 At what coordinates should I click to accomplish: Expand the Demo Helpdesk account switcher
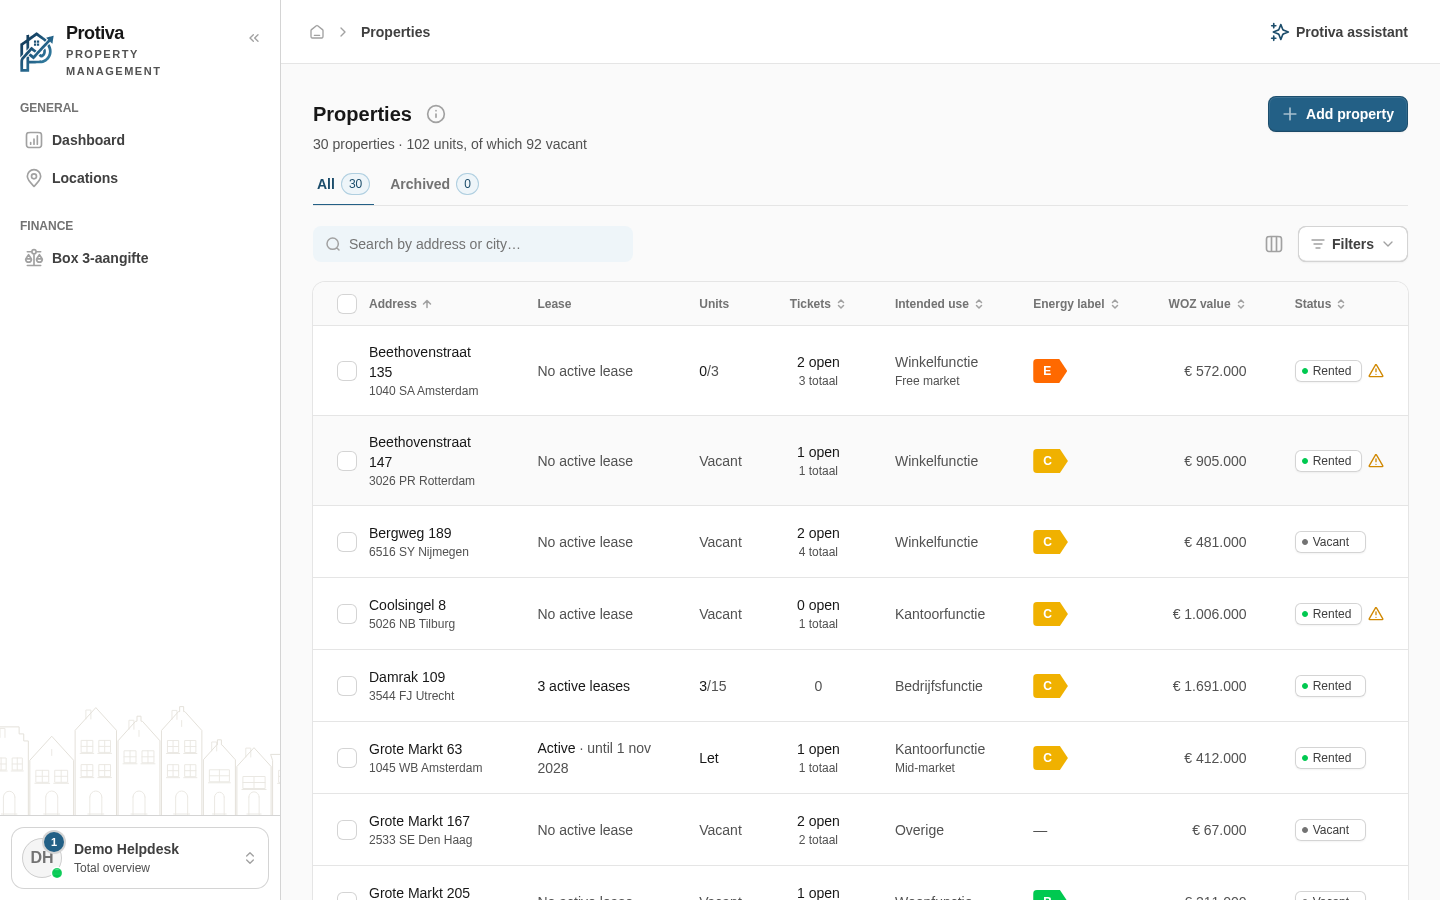(140, 858)
